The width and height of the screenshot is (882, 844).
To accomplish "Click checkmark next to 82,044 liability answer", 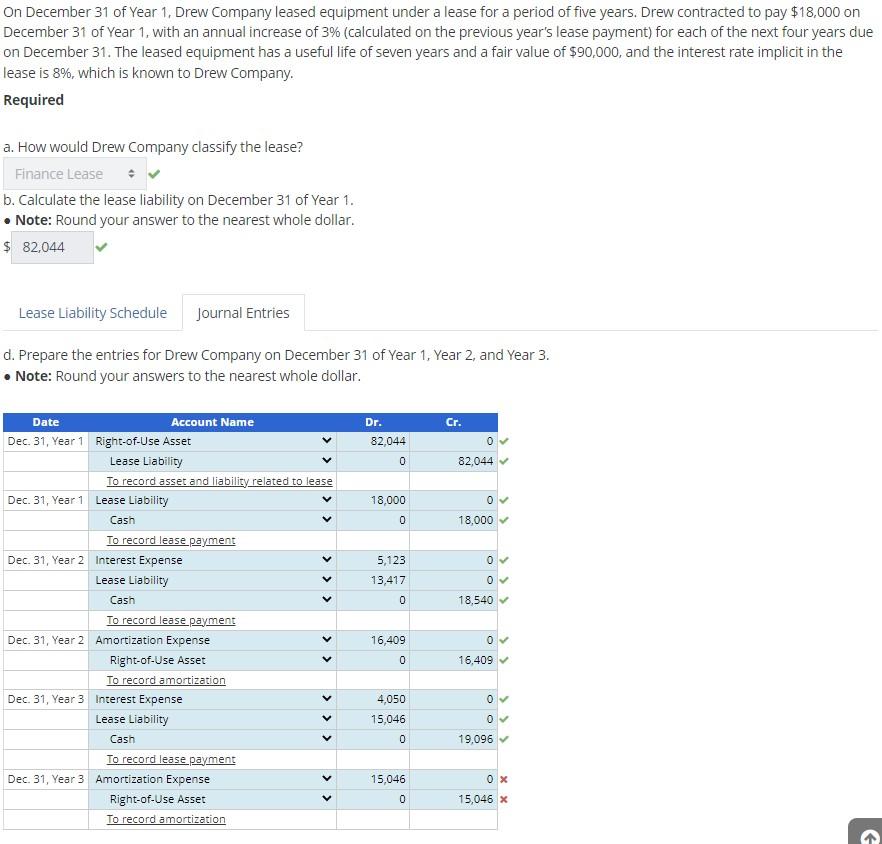I will click(x=100, y=246).
